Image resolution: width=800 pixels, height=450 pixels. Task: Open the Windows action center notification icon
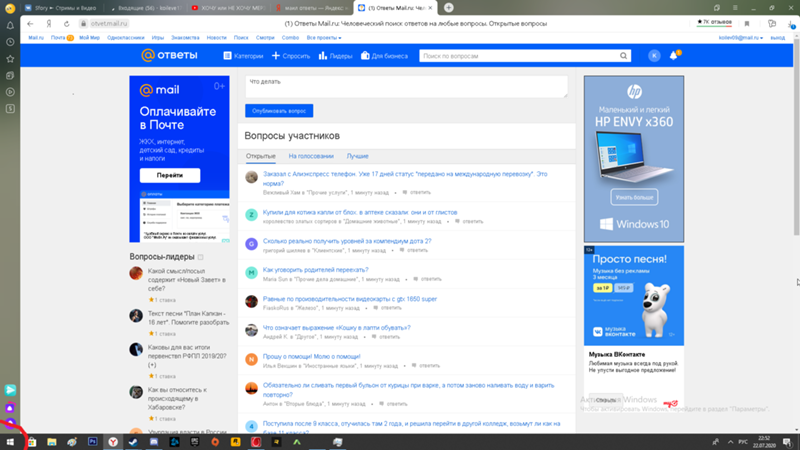tap(787, 442)
